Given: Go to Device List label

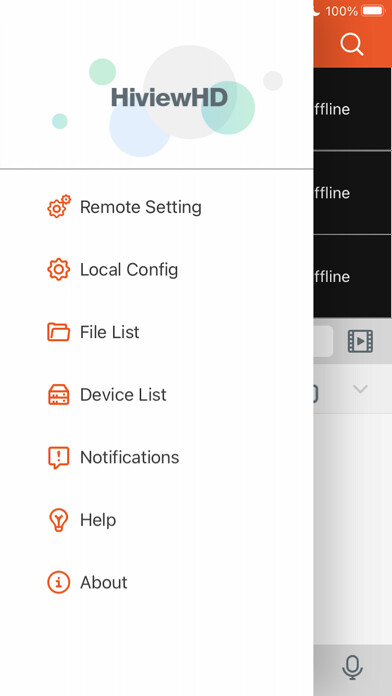Looking at the screenshot, I should pos(123,395).
